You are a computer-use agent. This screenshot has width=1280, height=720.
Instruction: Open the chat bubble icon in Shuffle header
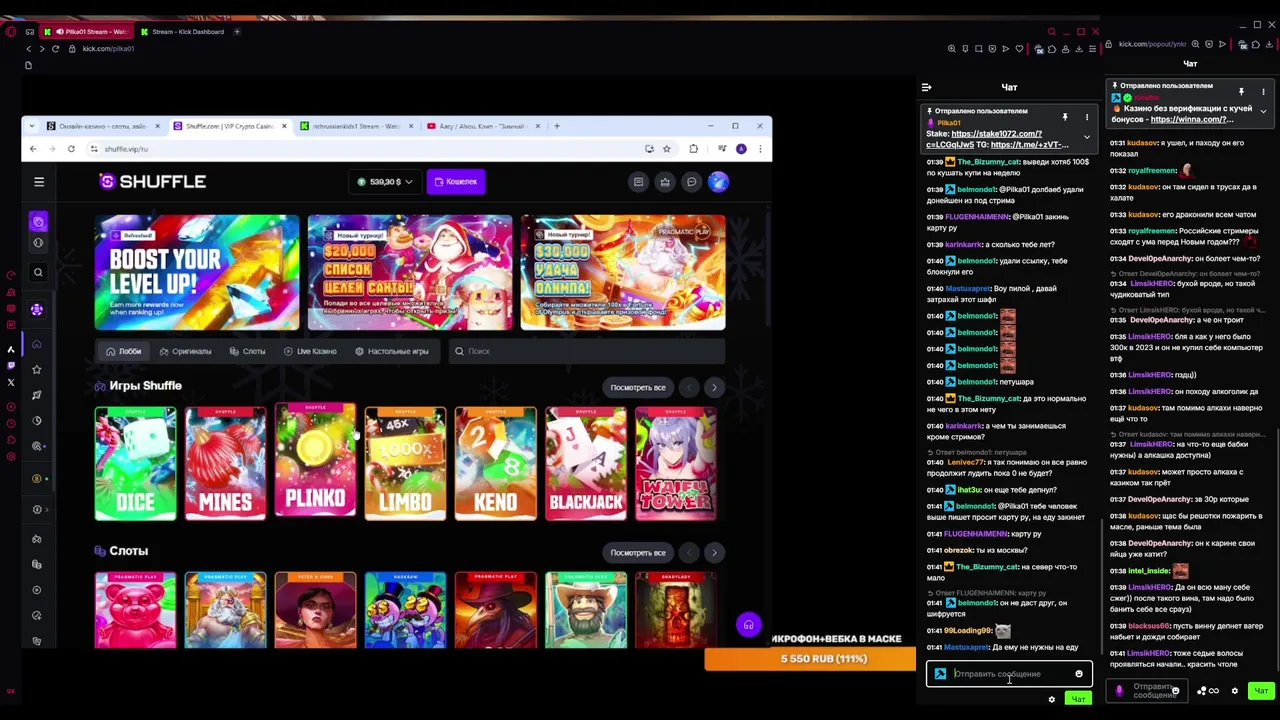pyautogui.click(x=691, y=182)
